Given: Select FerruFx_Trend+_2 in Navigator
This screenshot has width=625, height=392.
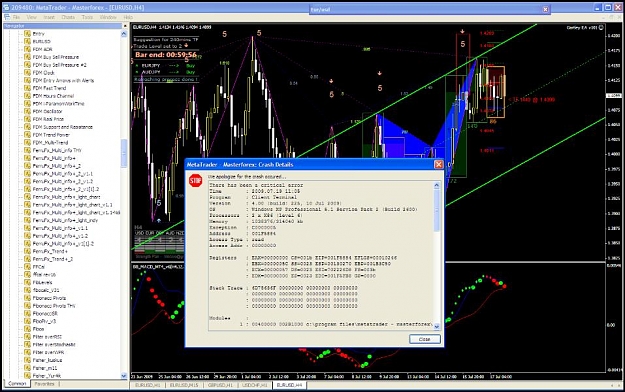Looking at the screenshot, I should point(53,259).
